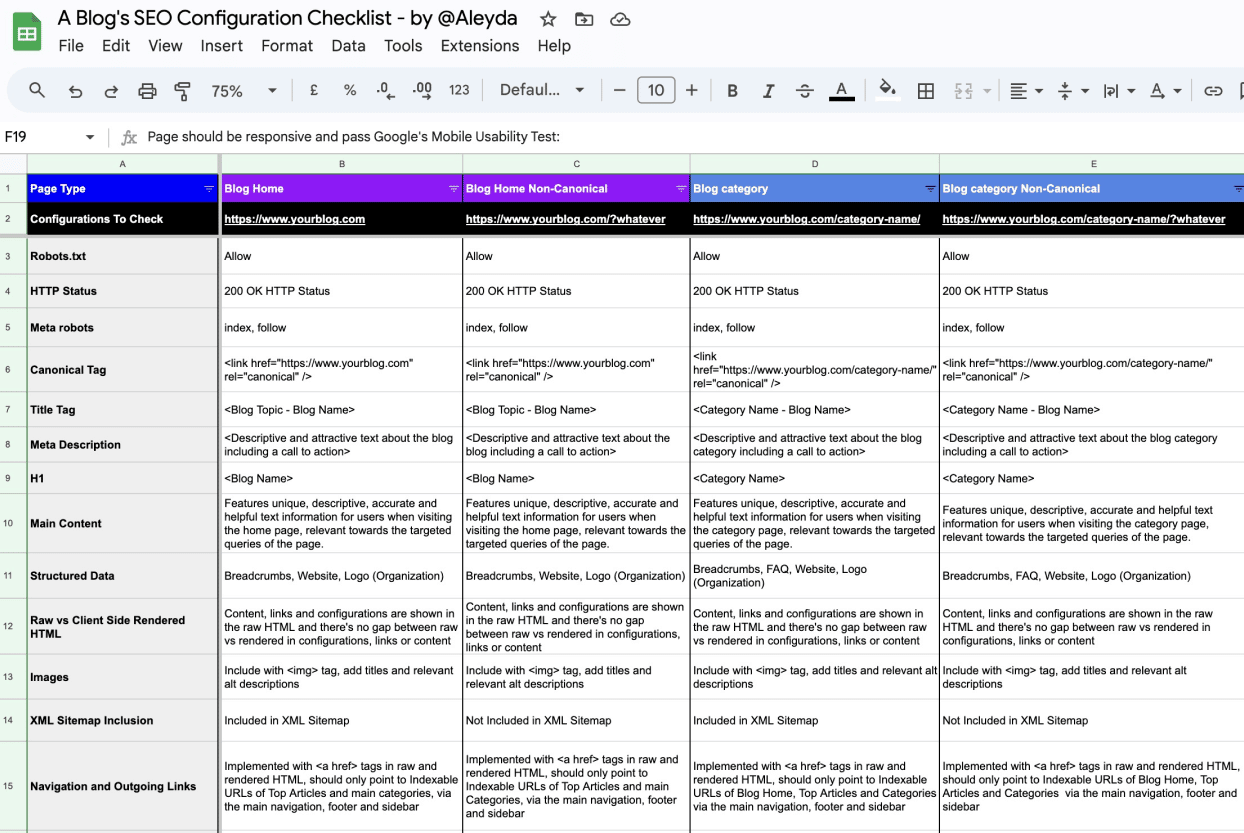
Task: Follow the yourblog.com/?whatever link
Action: pos(566,219)
